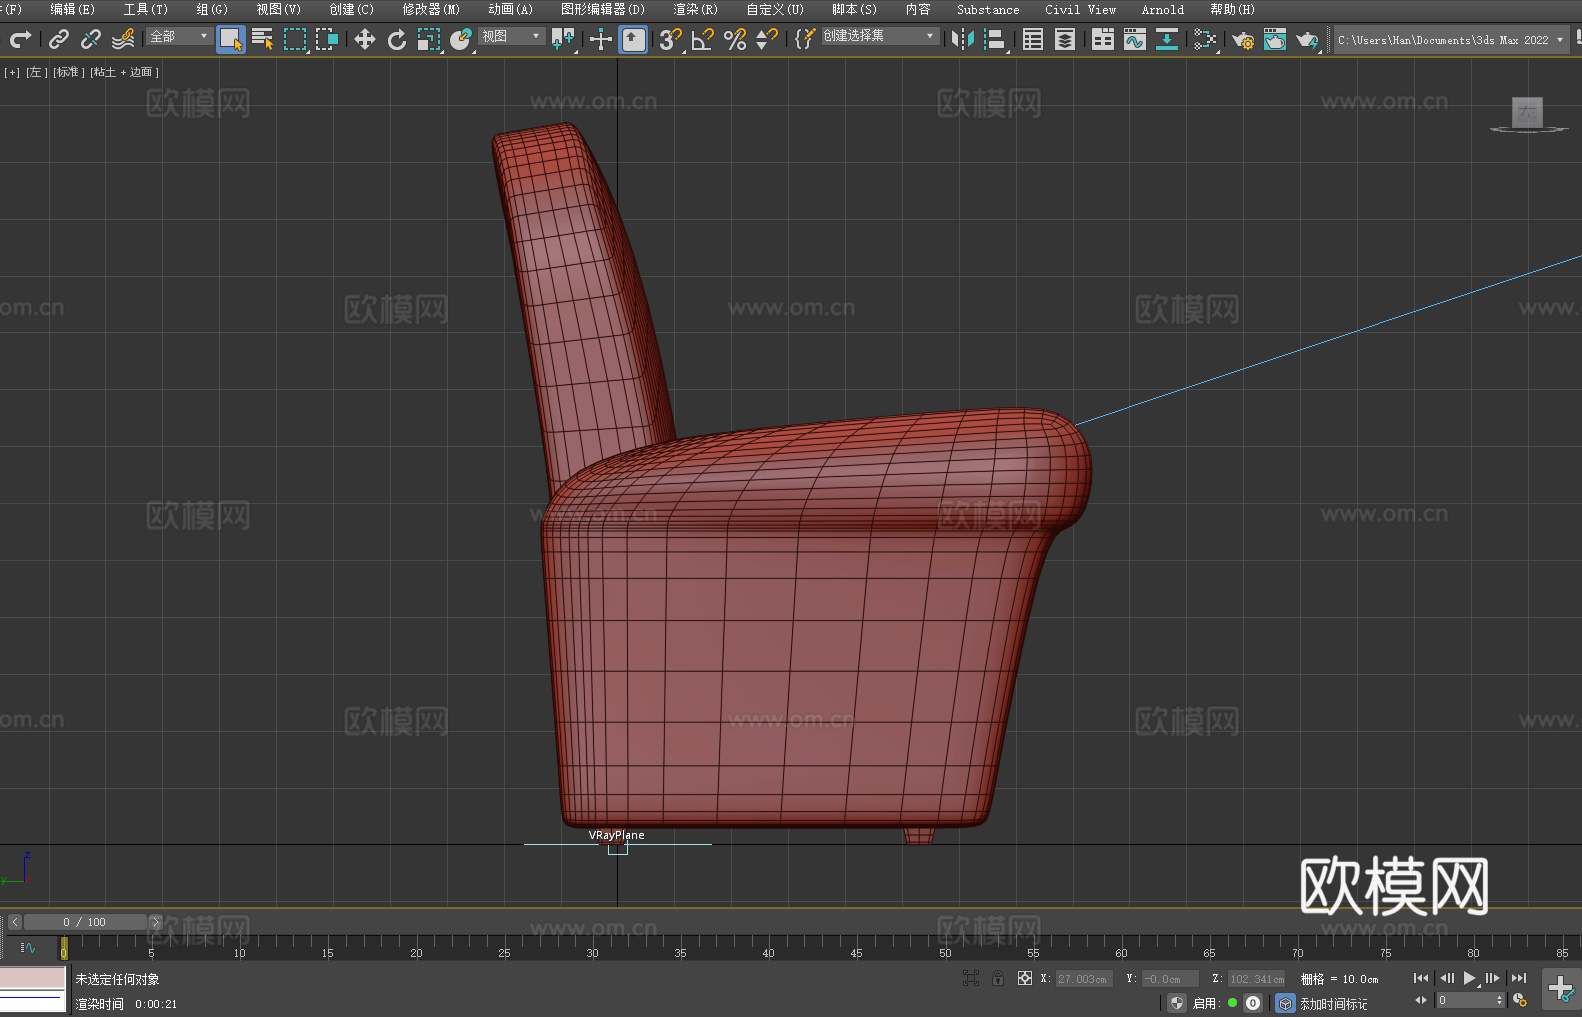Image resolution: width=1582 pixels, height=1017 pixels.
Task: Open the [粘土+边面] shading menu
Action: pos(125,72)
